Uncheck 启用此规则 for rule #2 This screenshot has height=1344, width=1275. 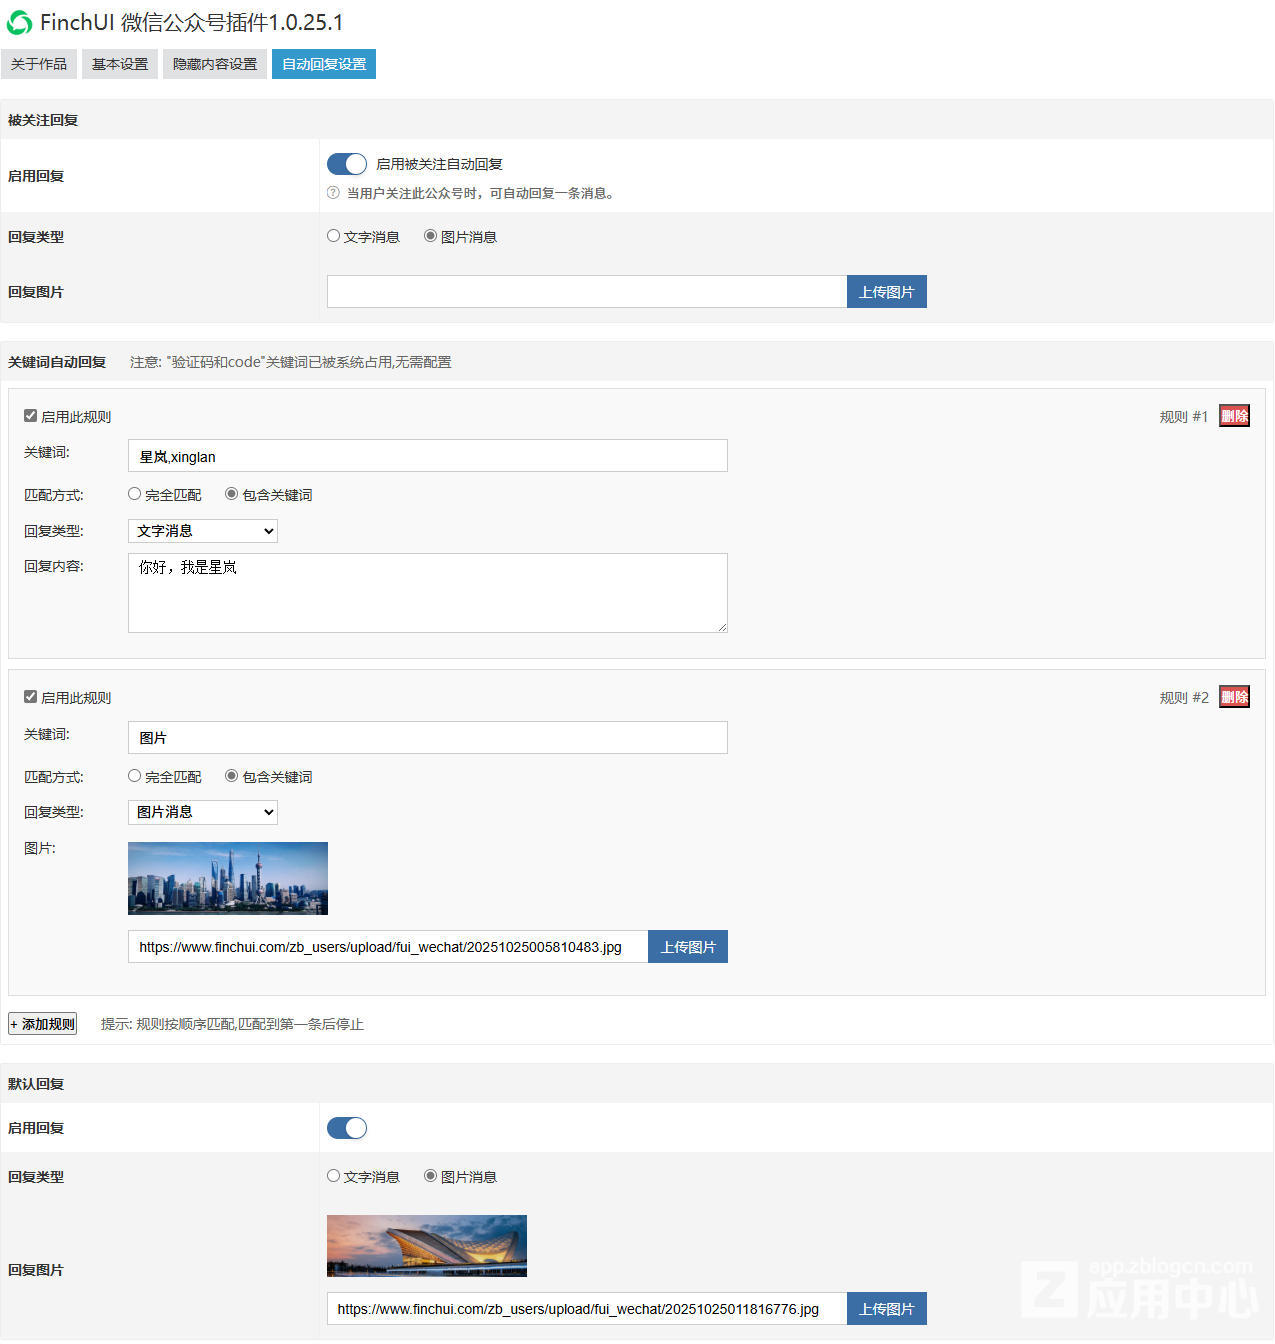click(31, 697)
